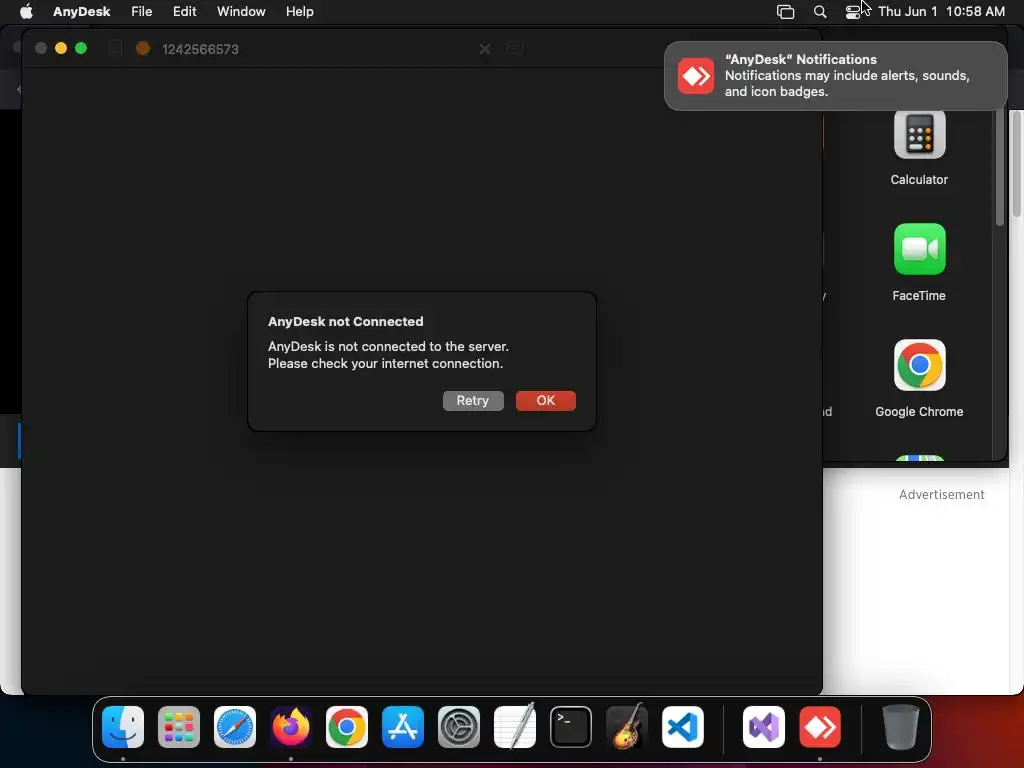Click the screen mirroring icon in menu bar
Image resolution: width=1024 pixels, height=768 pixels.
point(786,12)
